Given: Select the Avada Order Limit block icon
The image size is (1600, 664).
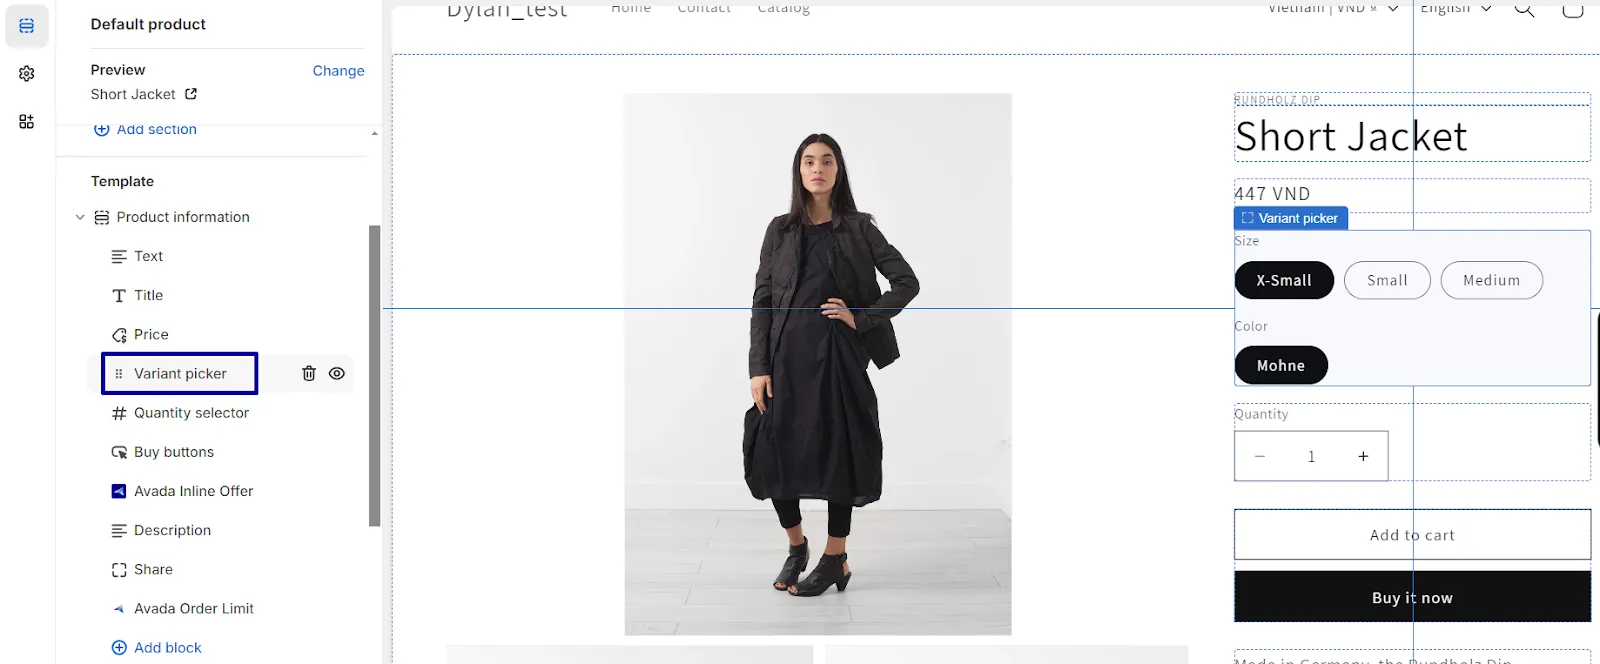Looking at the screenshot, I should pos(119,608).
